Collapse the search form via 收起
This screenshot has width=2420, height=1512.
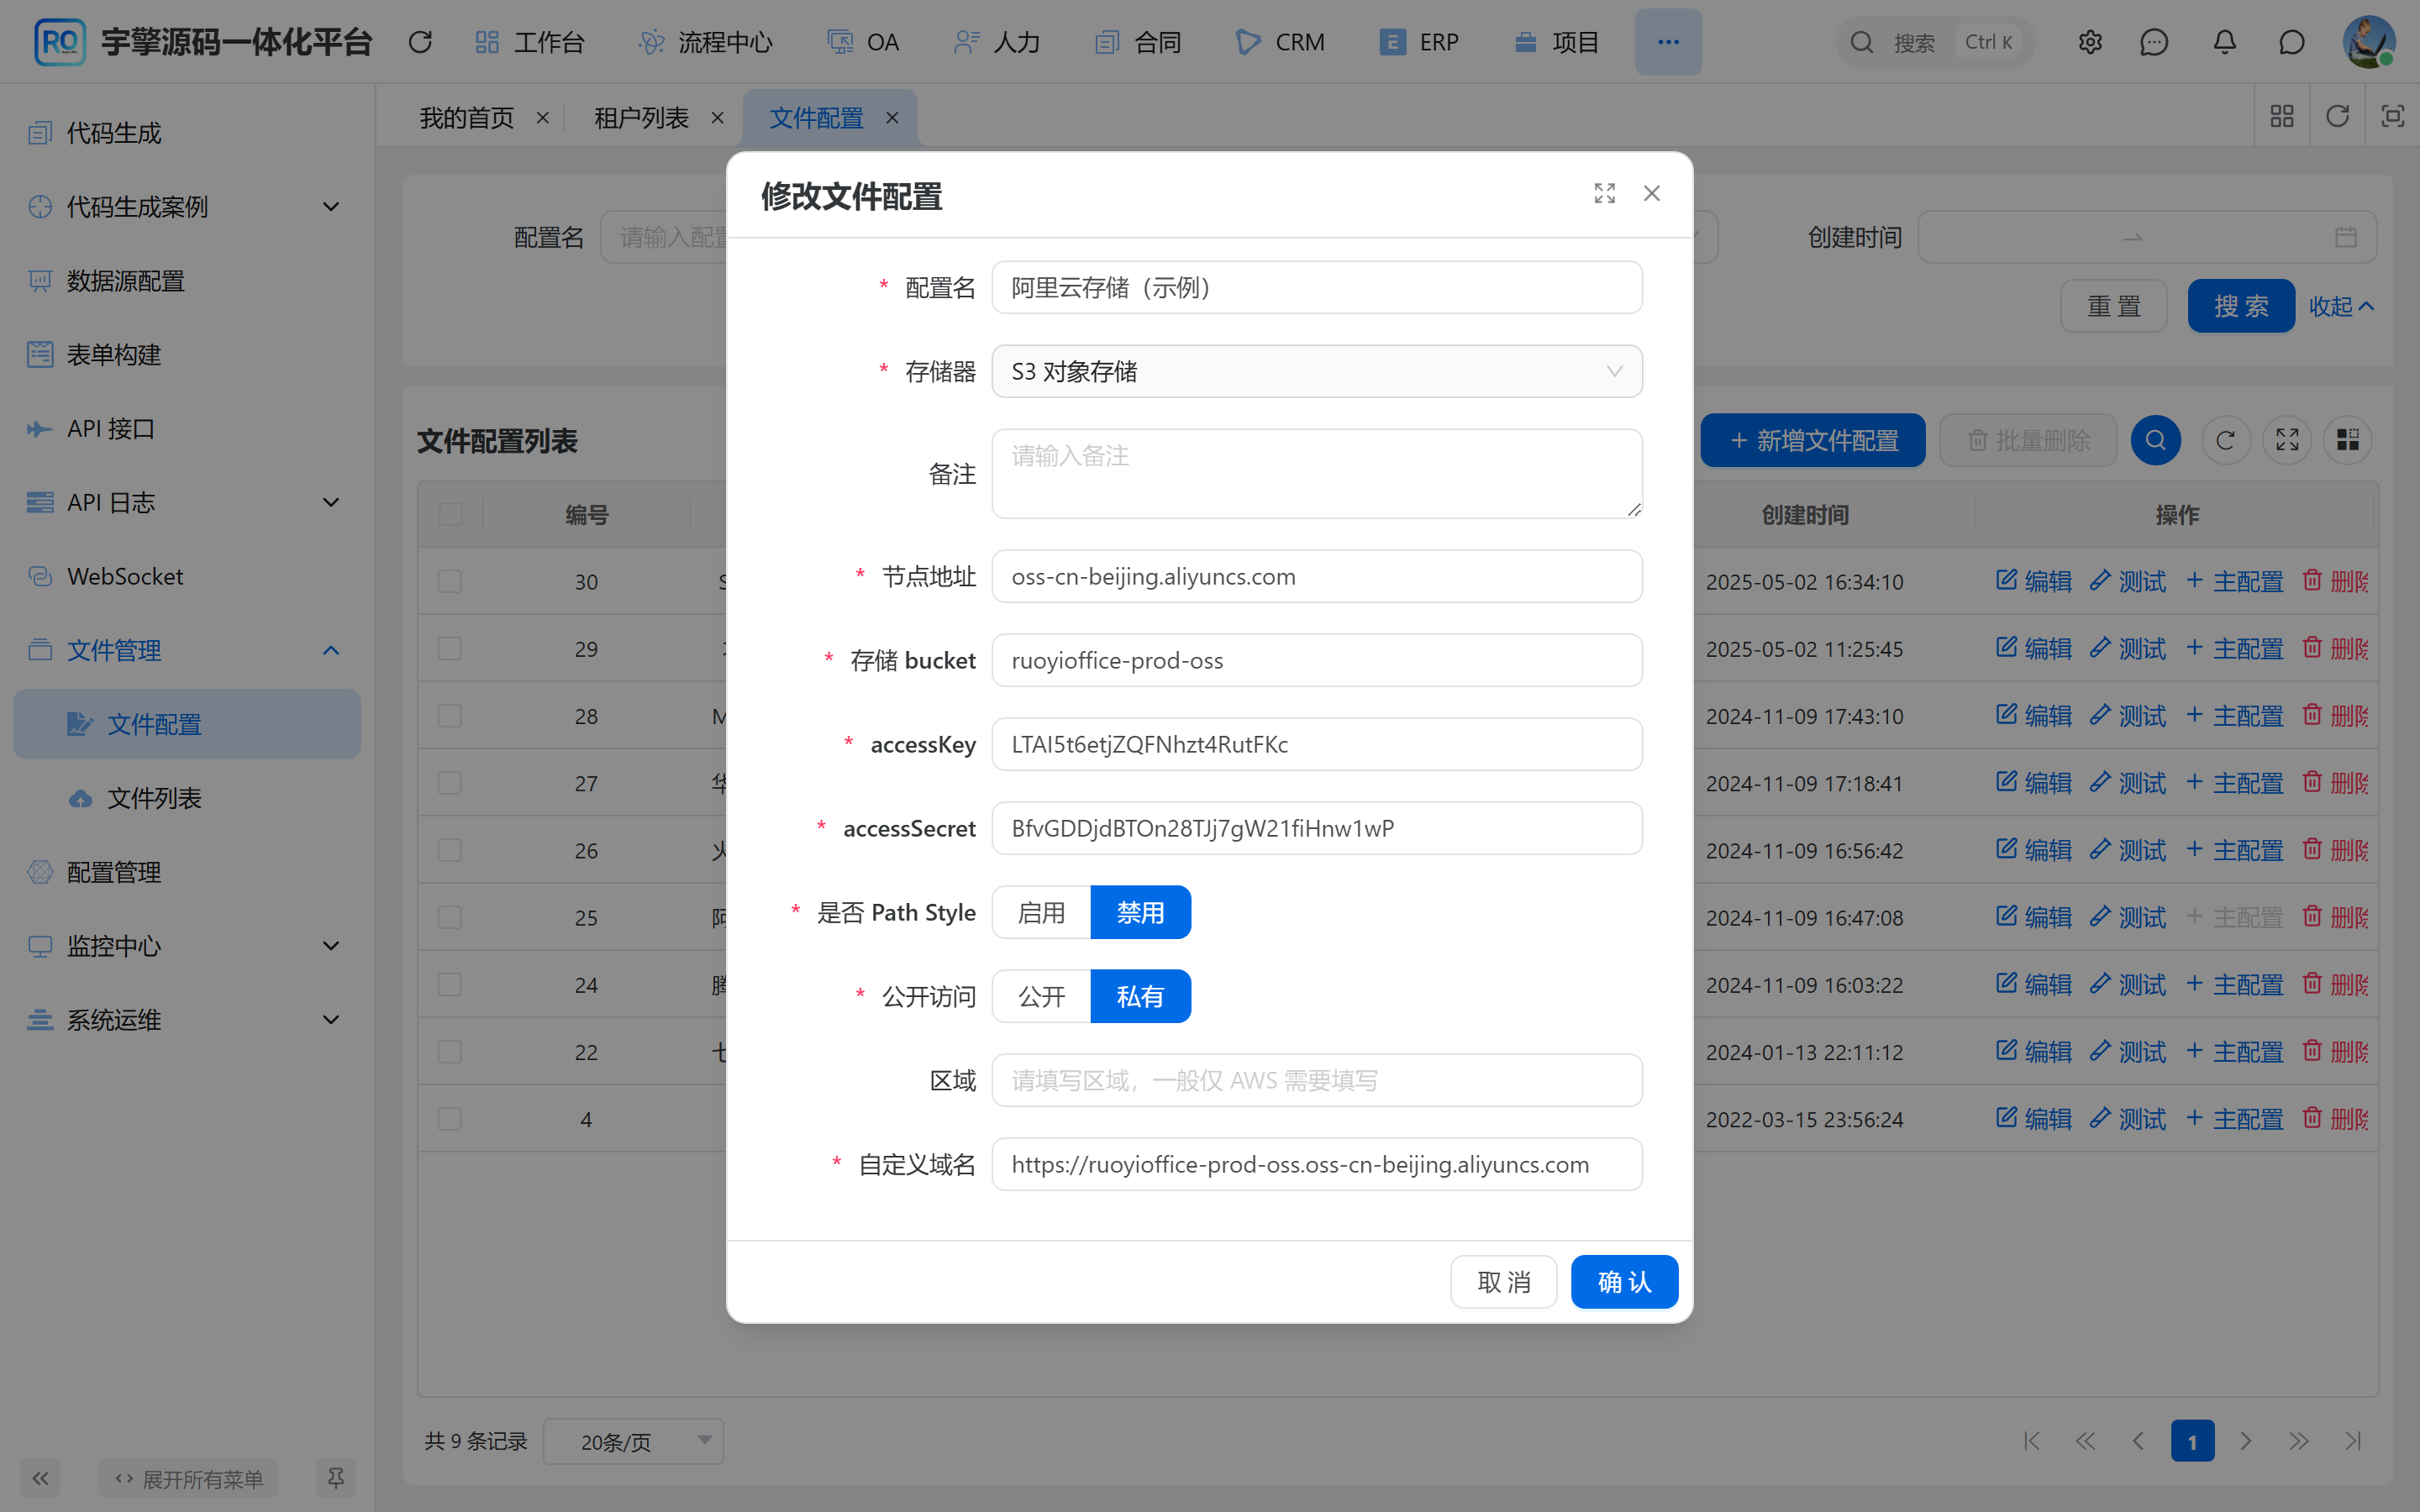tap(2341, 306)
